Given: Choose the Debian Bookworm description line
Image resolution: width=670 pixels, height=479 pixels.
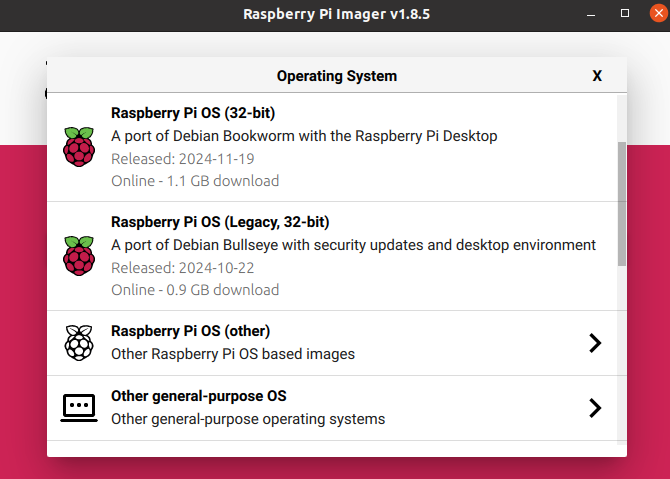Looking at the screenshot, I should pos(304,136).
